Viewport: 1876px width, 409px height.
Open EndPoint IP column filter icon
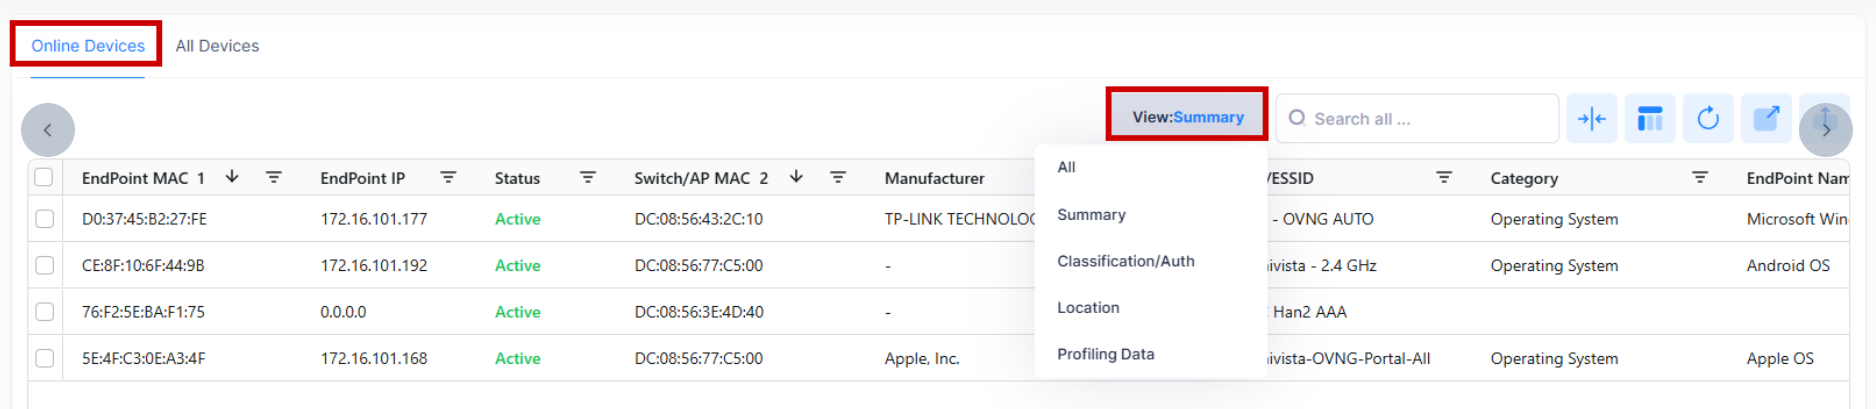point(448,177)
